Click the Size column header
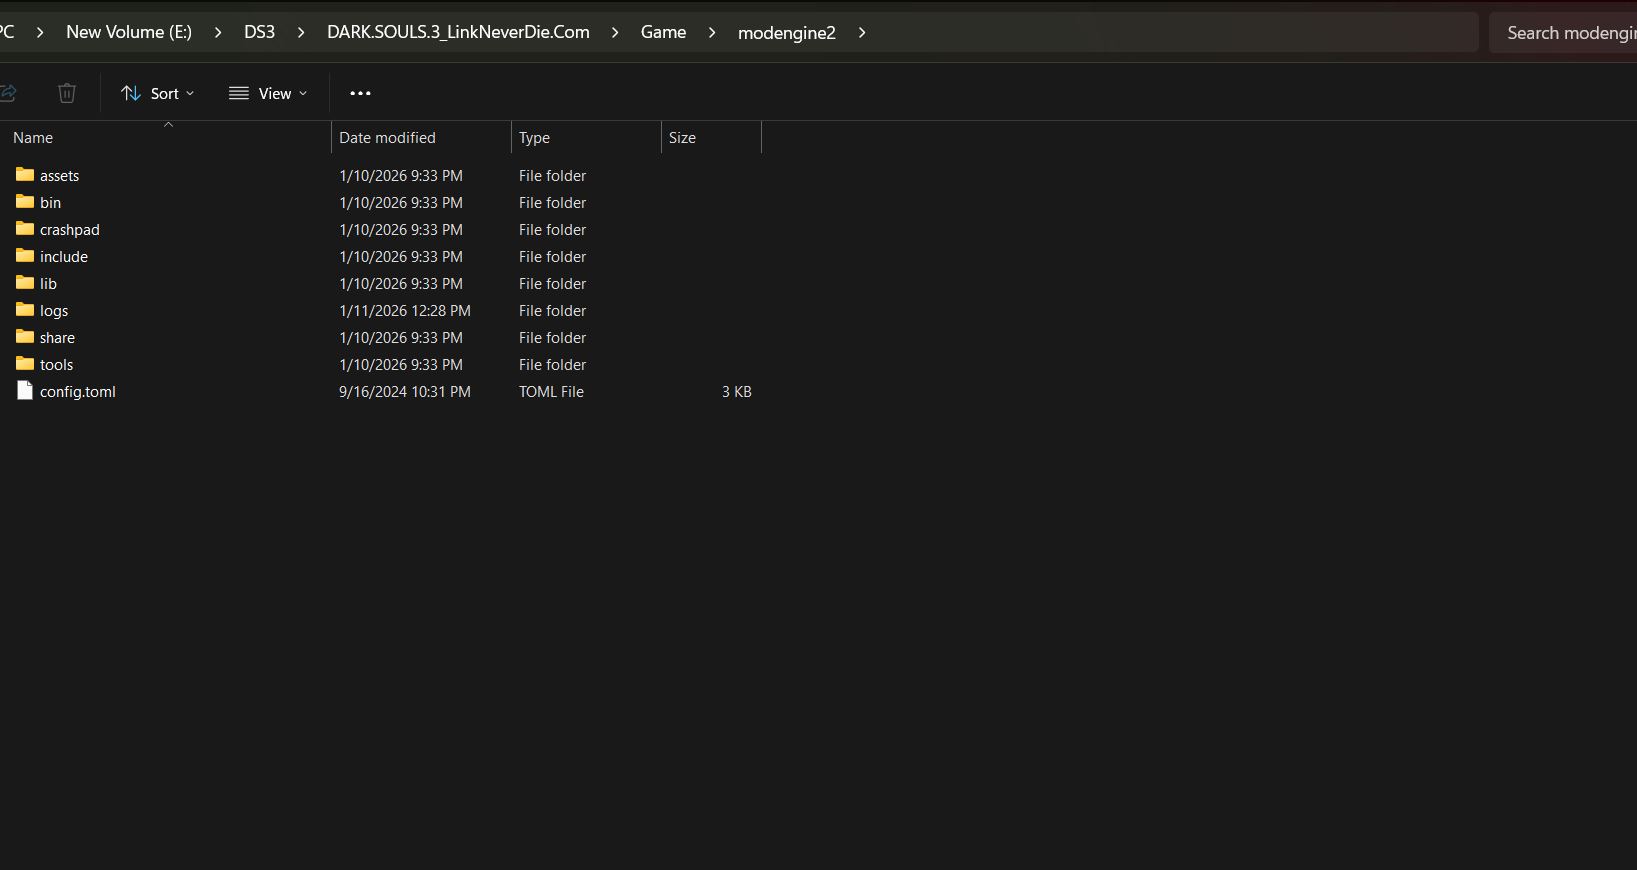Screen dimensions: 1637x870 (x=682, y=138)
